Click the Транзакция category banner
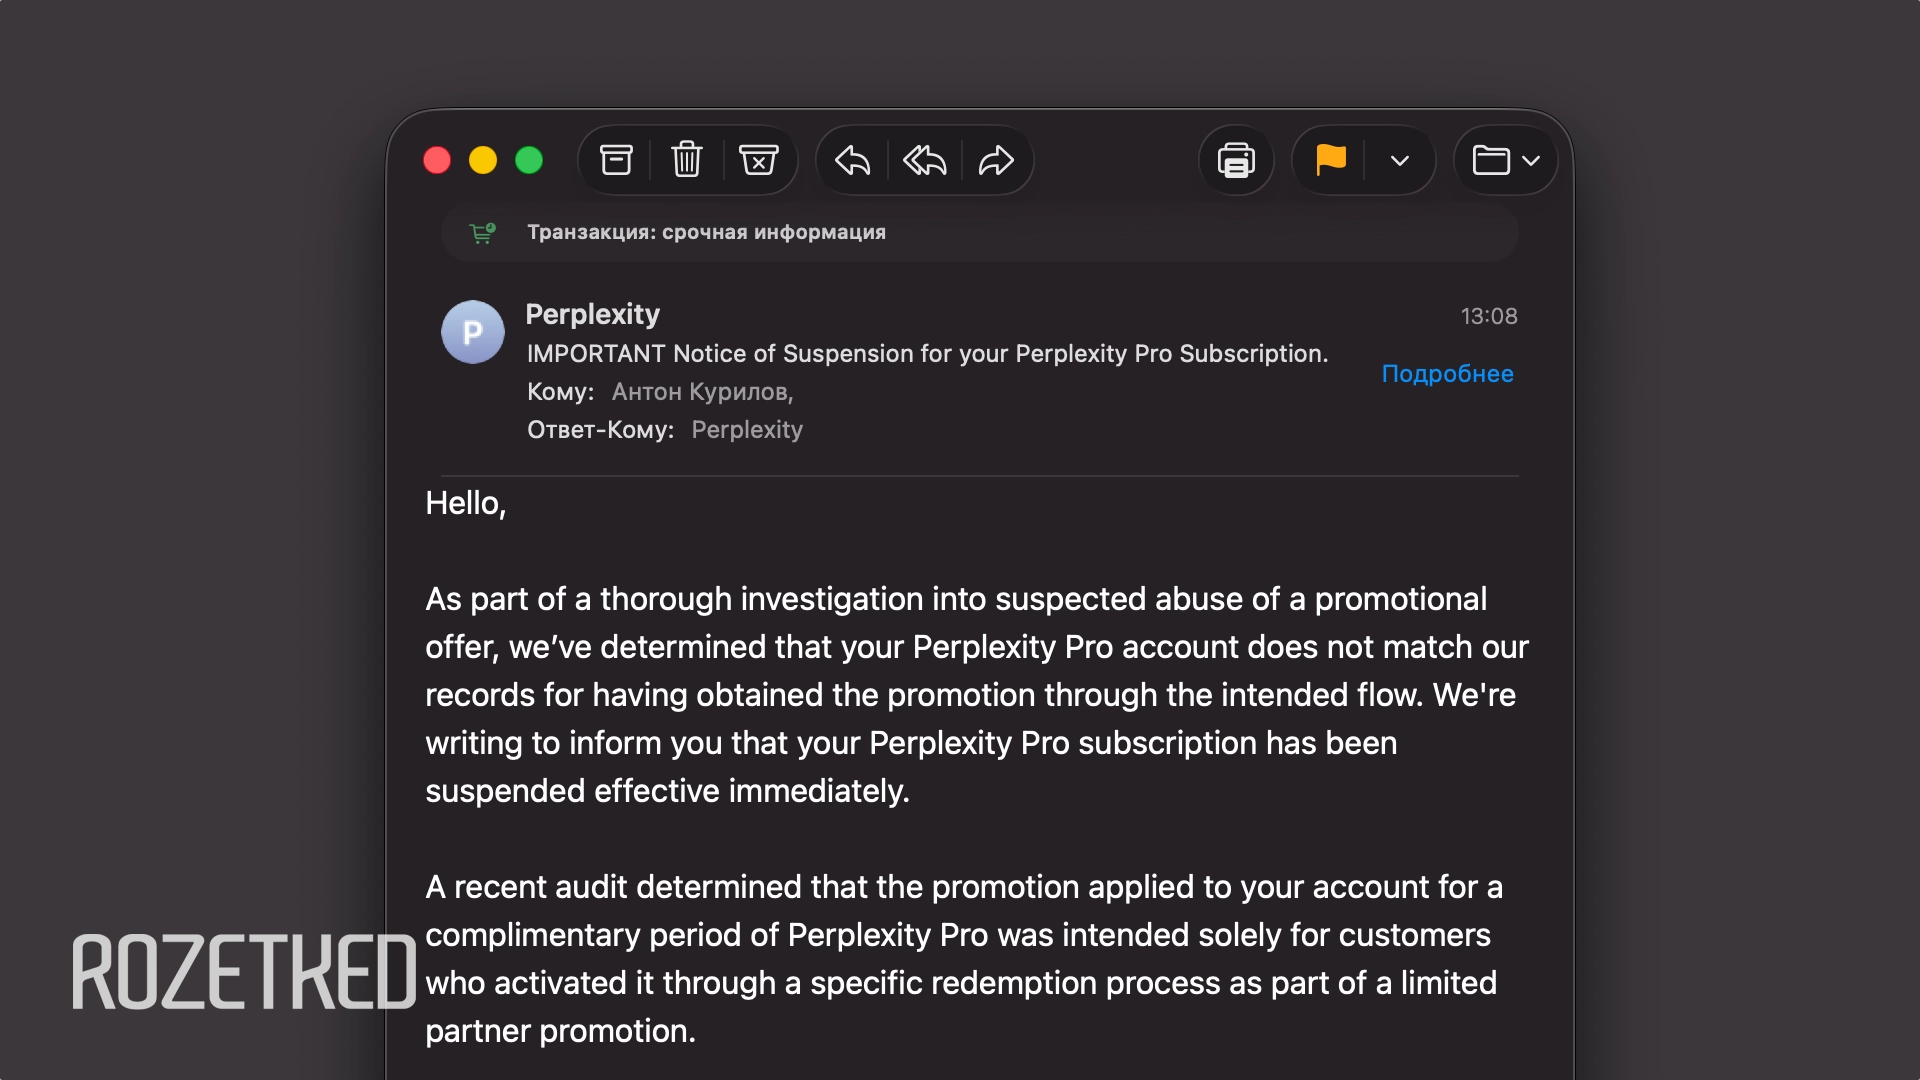Viewport: 1920px width, 1080px height. (706, 232)
